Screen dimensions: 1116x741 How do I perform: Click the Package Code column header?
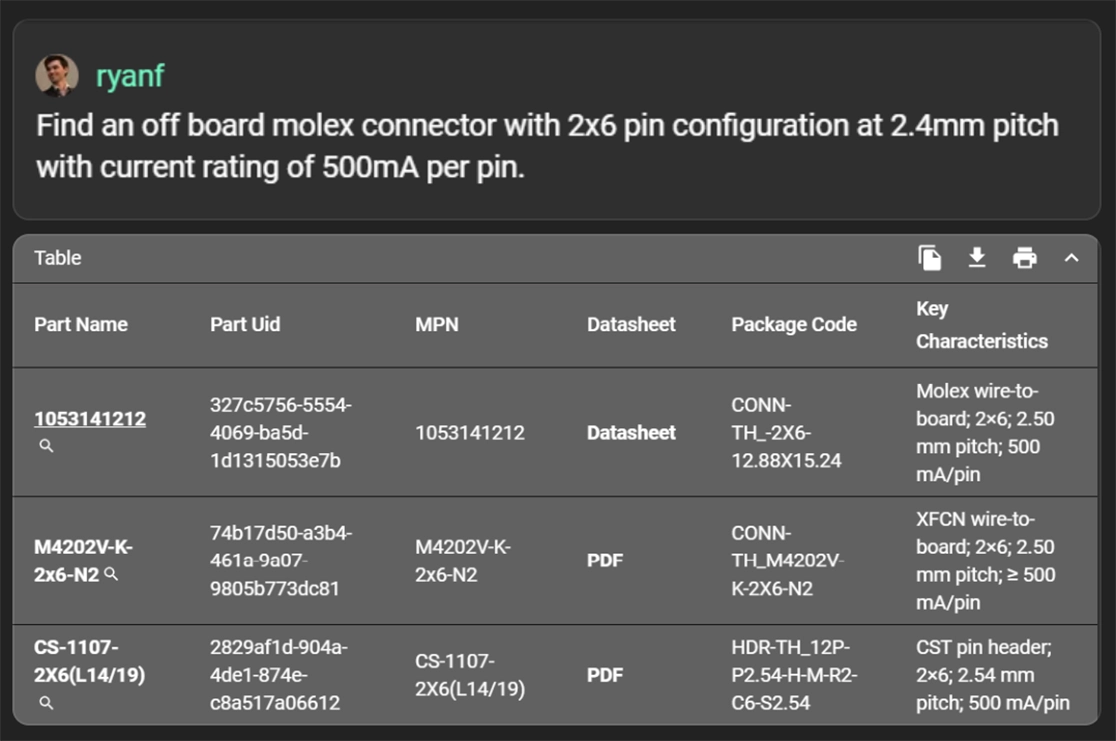(794, 325)
